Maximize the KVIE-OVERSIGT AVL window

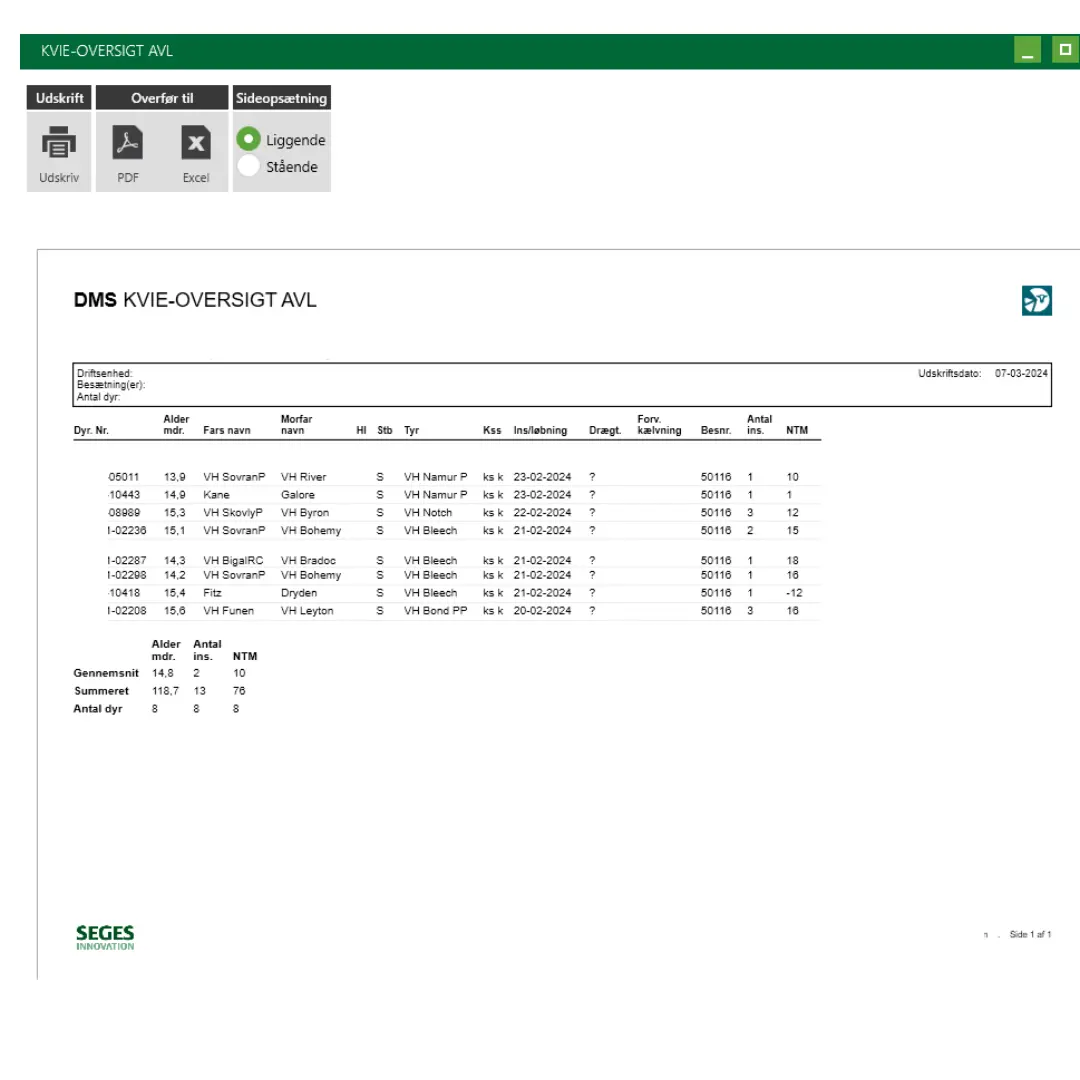point(1065,50)
